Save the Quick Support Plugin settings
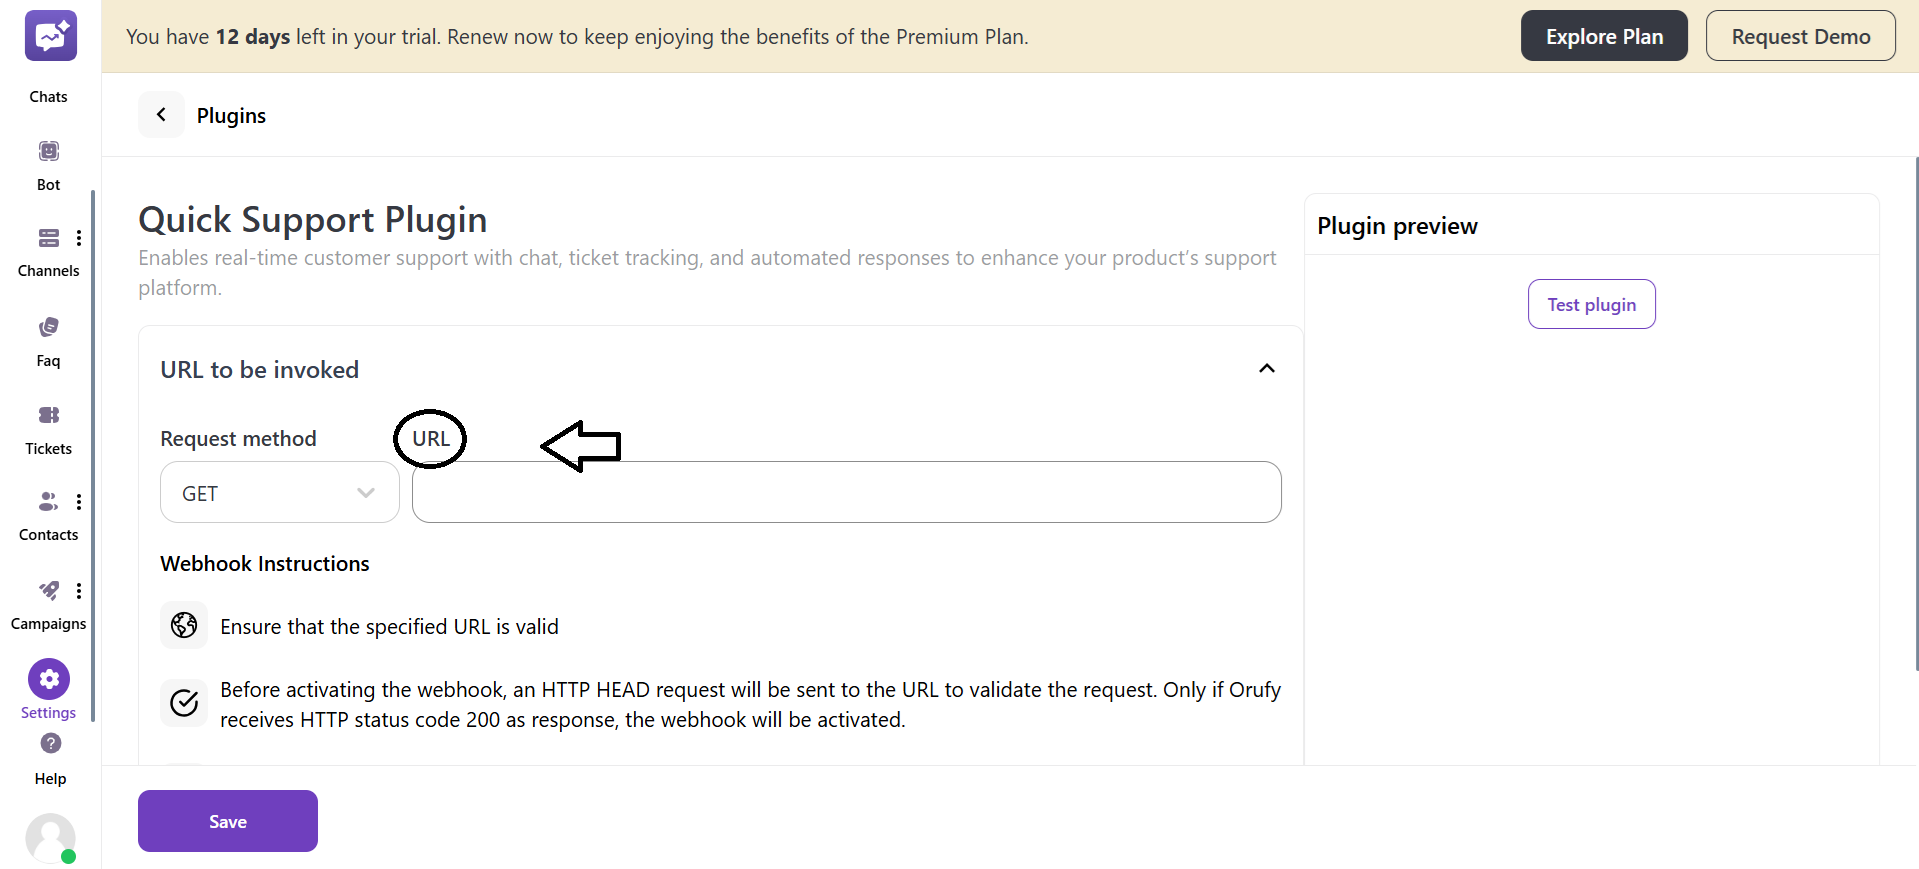The width and height of the screenshot is (1919, 869). coord(227,821)
